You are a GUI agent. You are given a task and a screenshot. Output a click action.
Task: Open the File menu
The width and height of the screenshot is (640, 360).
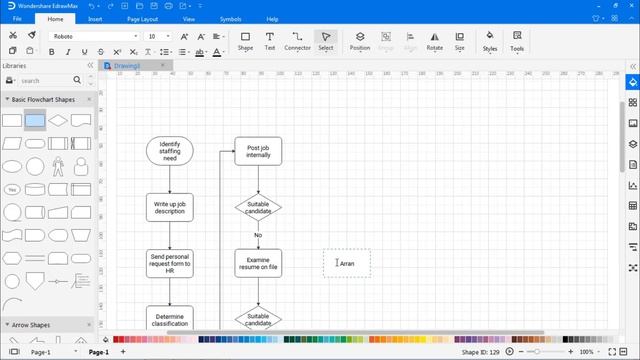pyautogui.click(x=17, y=19)
